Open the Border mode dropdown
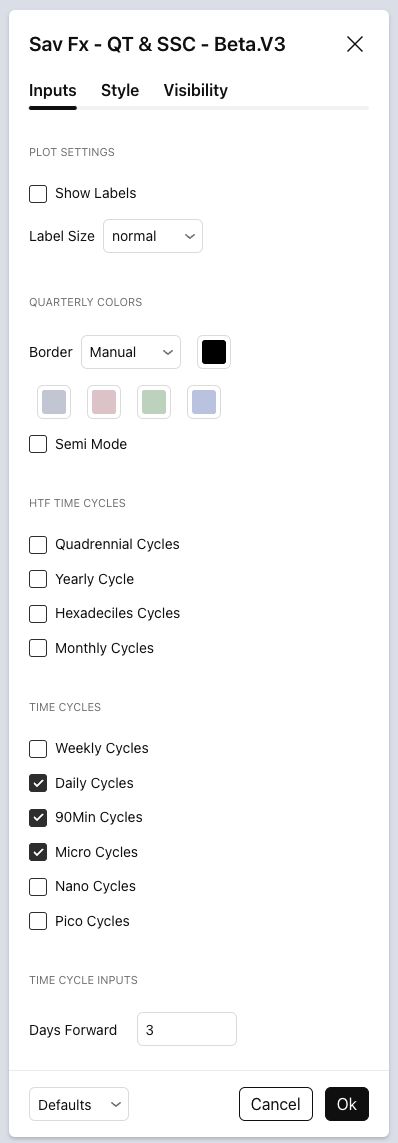Viewport: 398px width, 1143px height. pos(131,352)
